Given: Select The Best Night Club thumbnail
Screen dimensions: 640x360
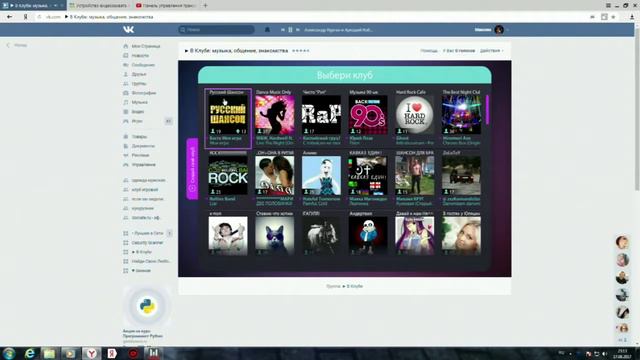Looking at the screenshot, I should point(461,115).
